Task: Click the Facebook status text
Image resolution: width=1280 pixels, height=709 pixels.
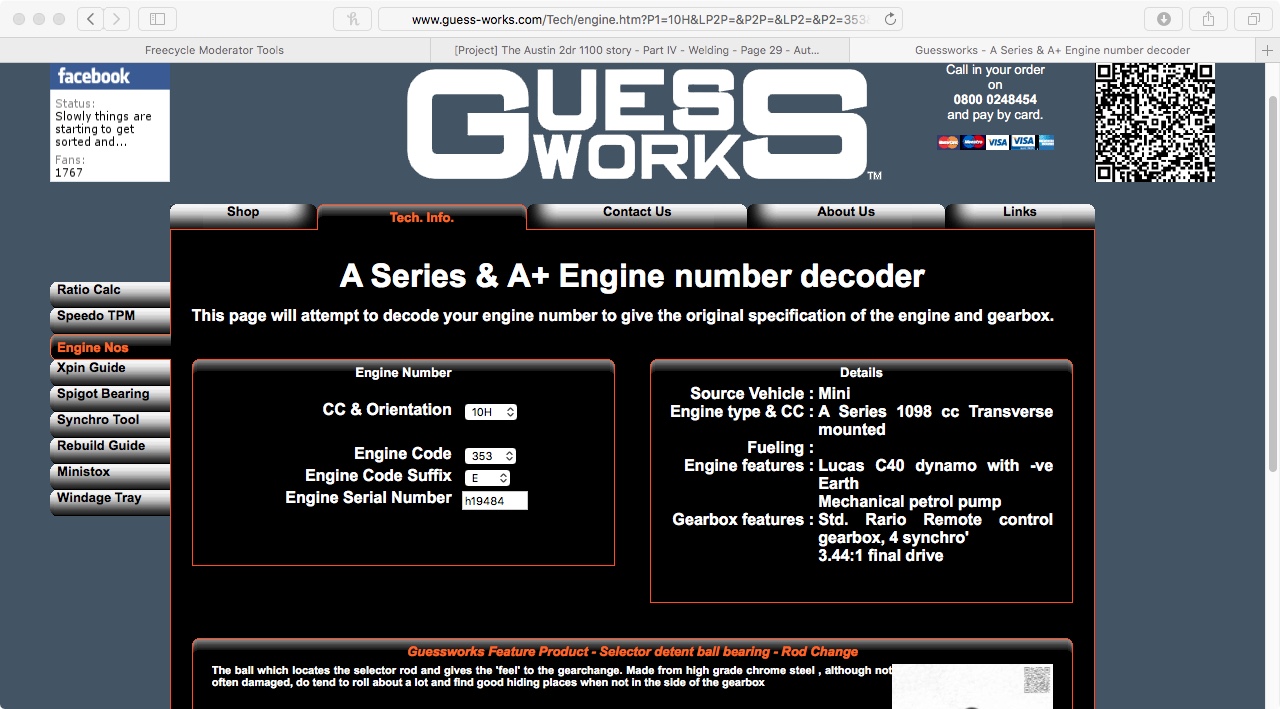Action: [103, 129]
